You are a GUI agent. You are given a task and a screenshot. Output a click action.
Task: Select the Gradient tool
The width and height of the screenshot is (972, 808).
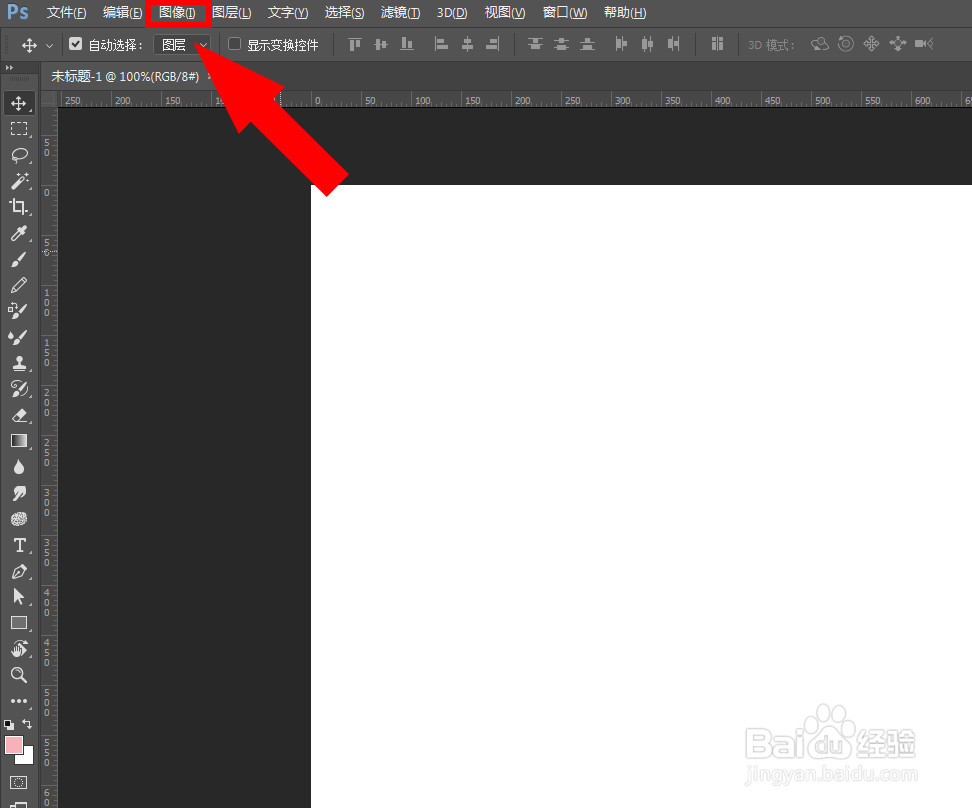coord(19,441)
